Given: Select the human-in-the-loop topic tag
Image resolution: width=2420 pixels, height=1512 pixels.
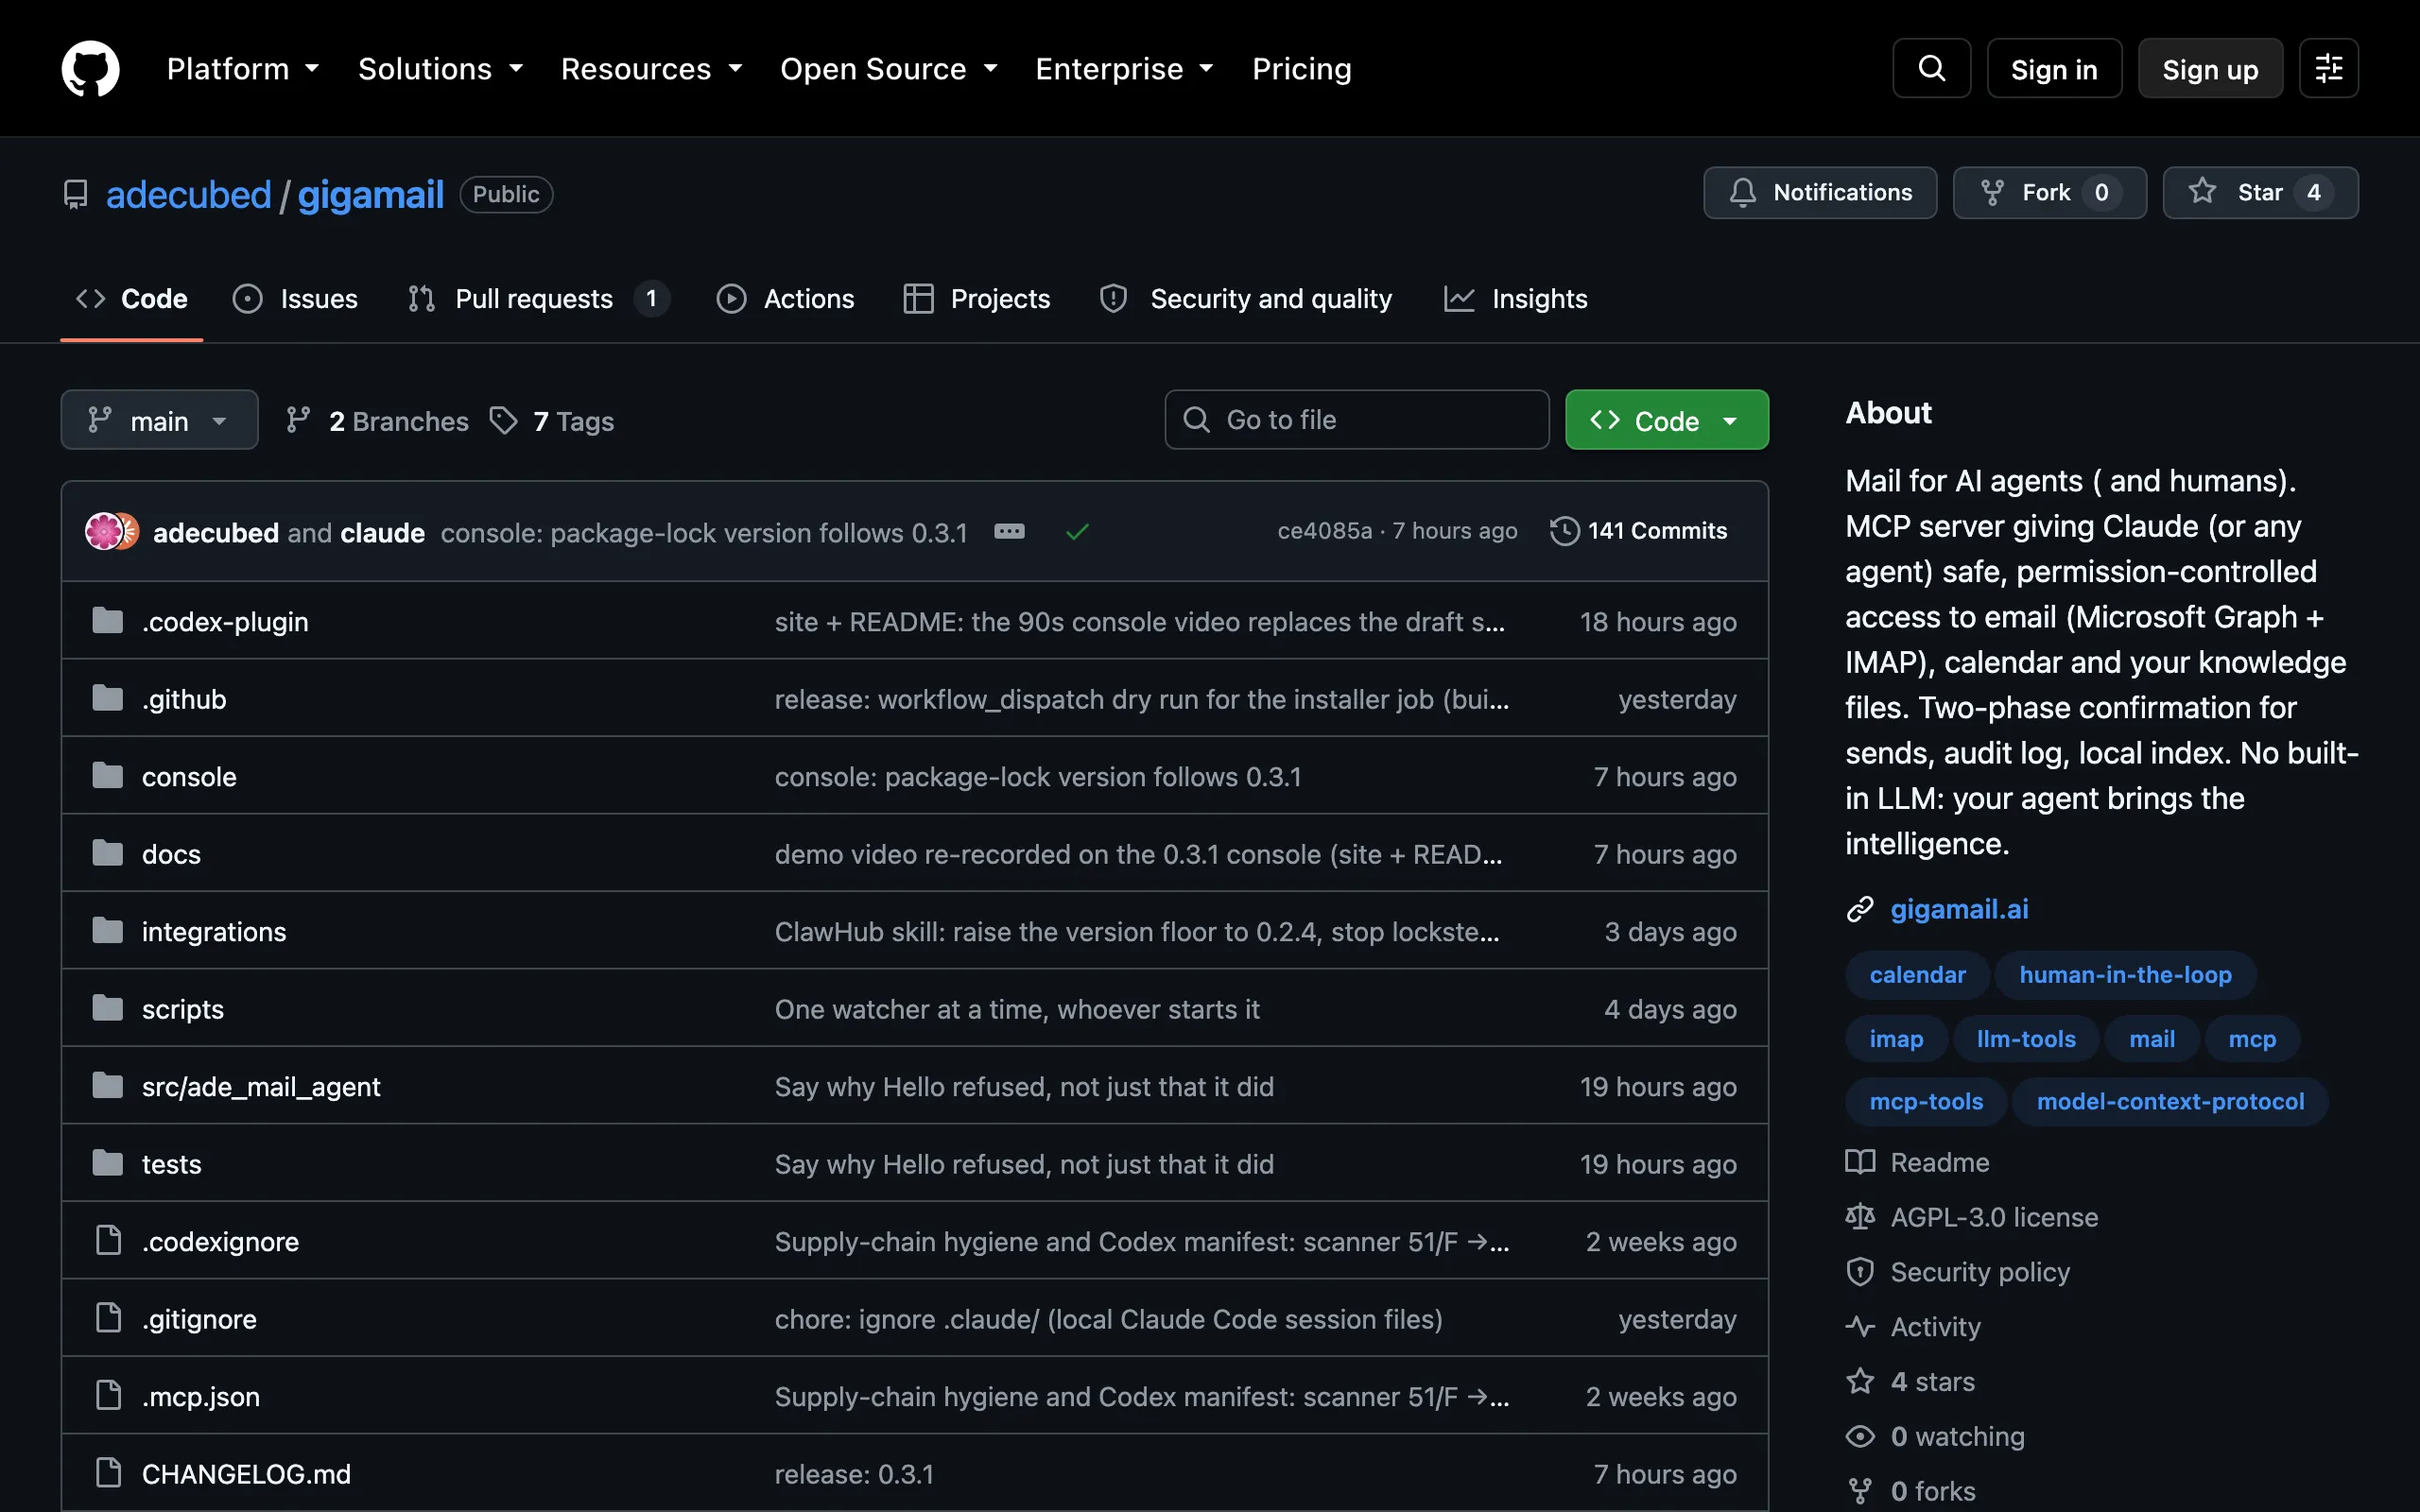Looking at the screenshot, I should [2125, 975].
